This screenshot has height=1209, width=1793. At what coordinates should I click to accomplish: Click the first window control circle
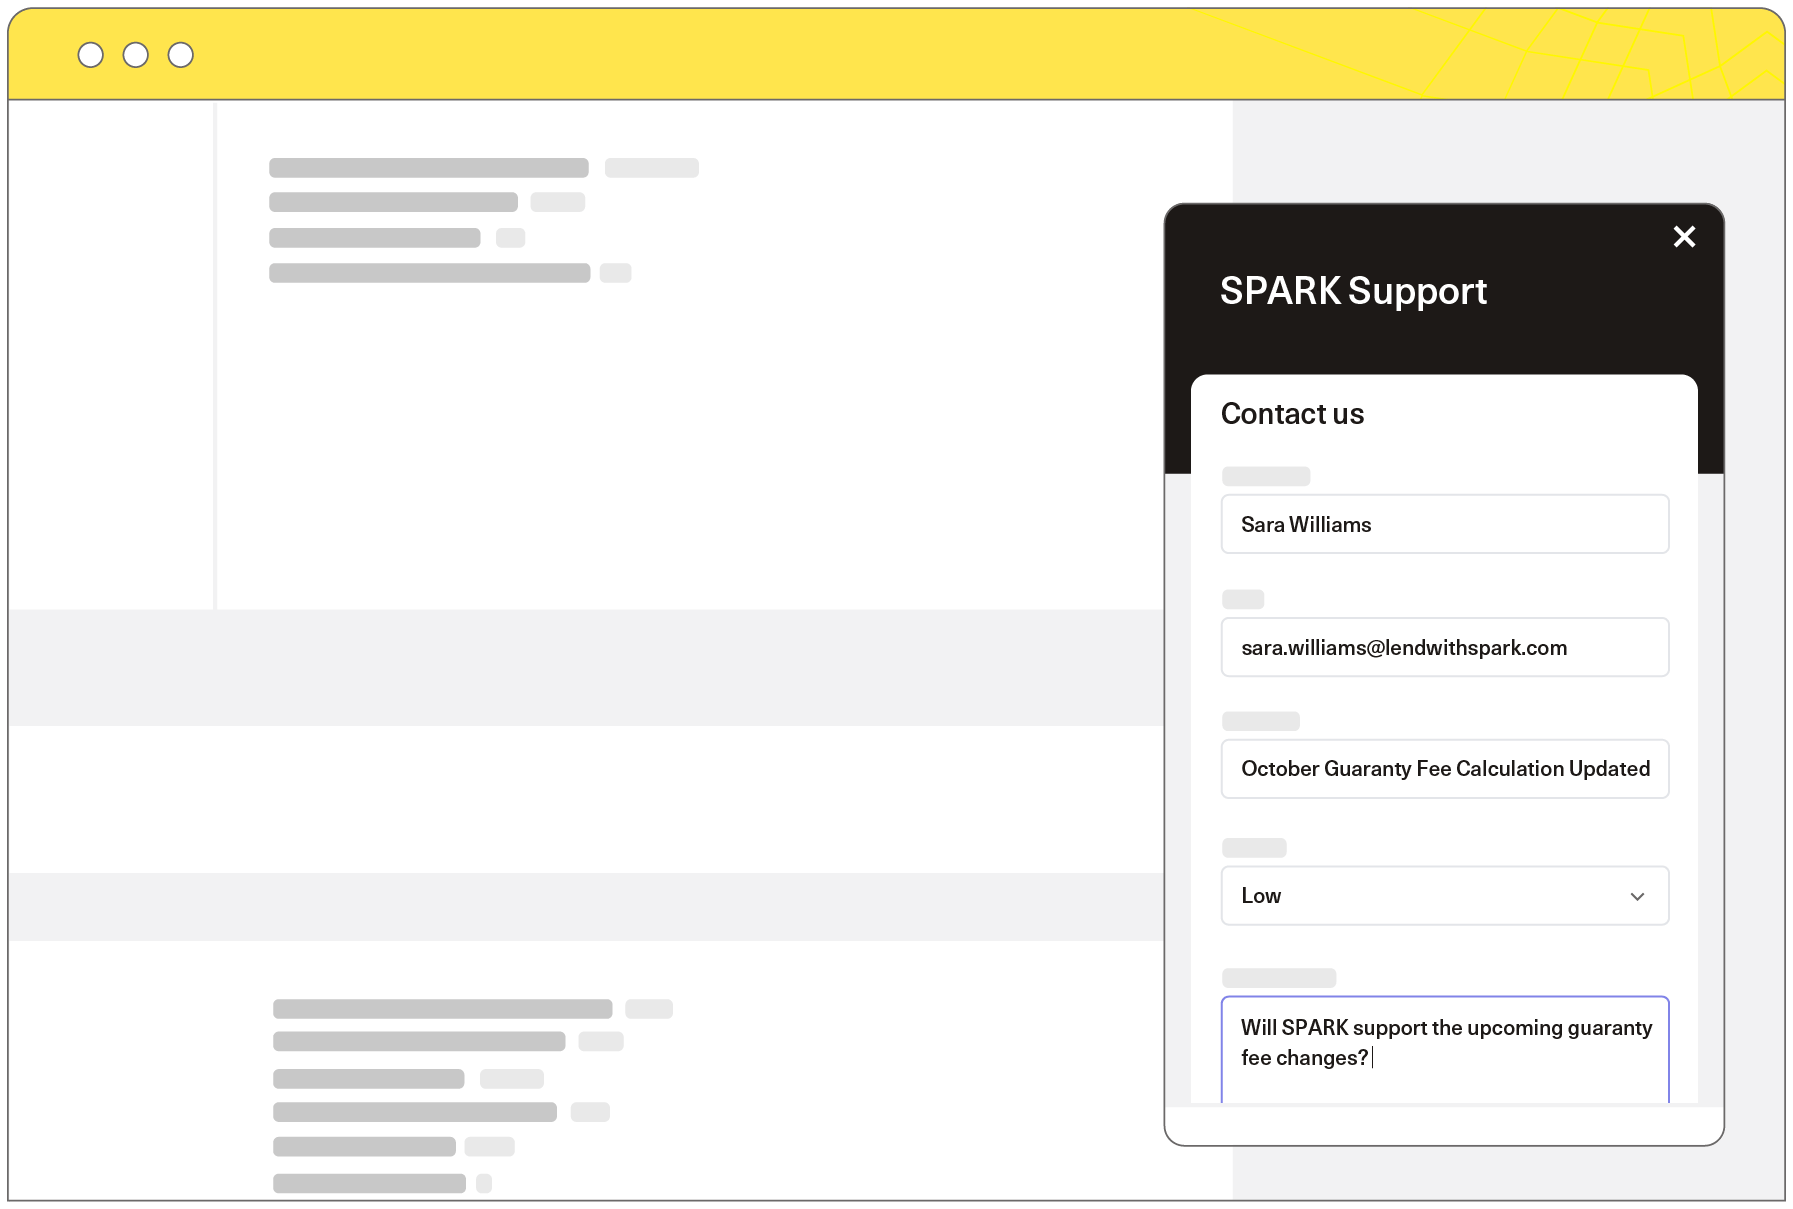(91, 55)
